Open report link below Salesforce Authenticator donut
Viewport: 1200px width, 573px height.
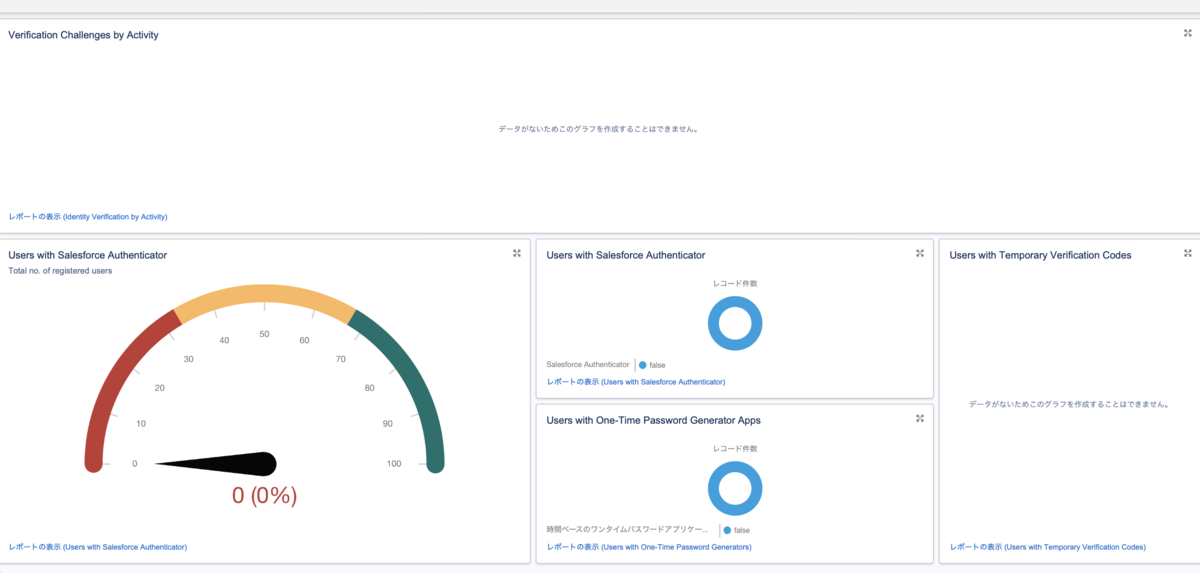pos(636,382)
